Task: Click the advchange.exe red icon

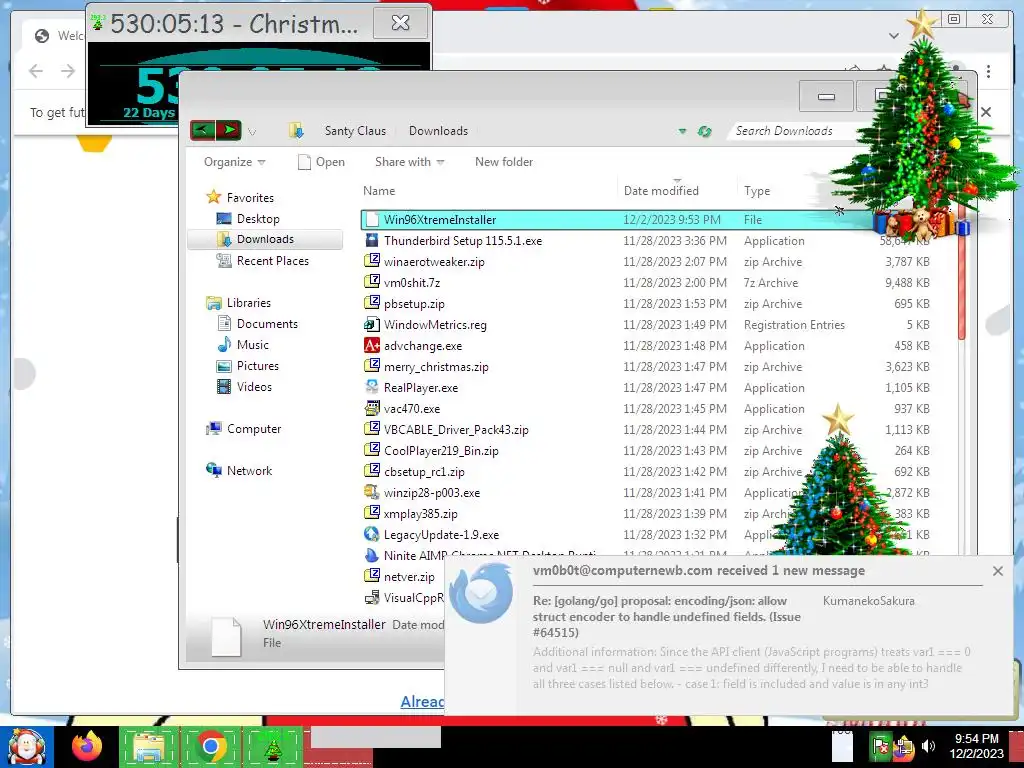Action: (x=372, y=345)
